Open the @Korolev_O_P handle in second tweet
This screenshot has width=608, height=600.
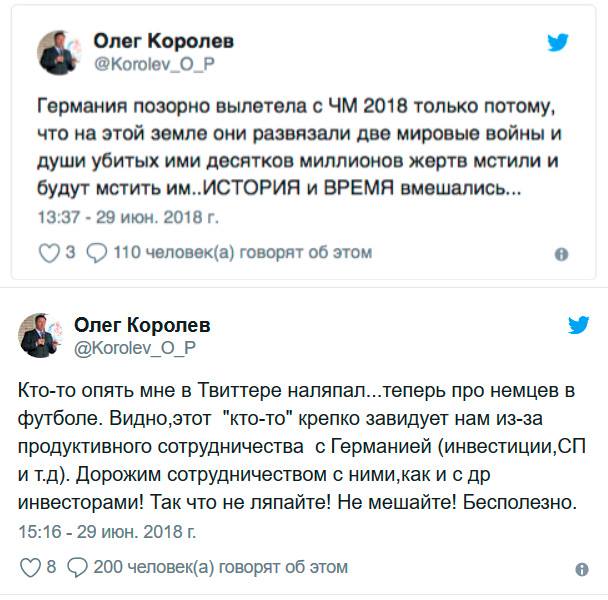134,347
